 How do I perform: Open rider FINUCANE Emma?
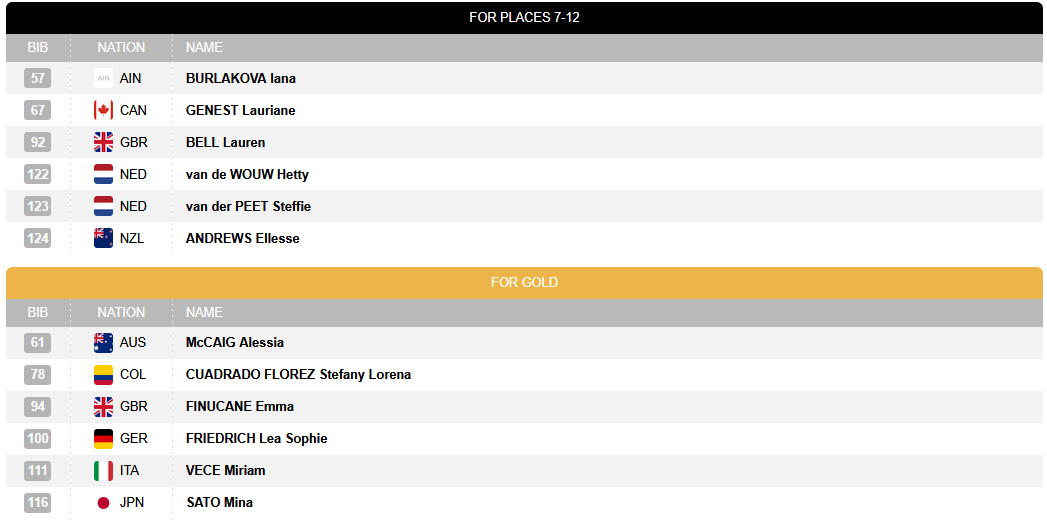[x=240, y=407]
